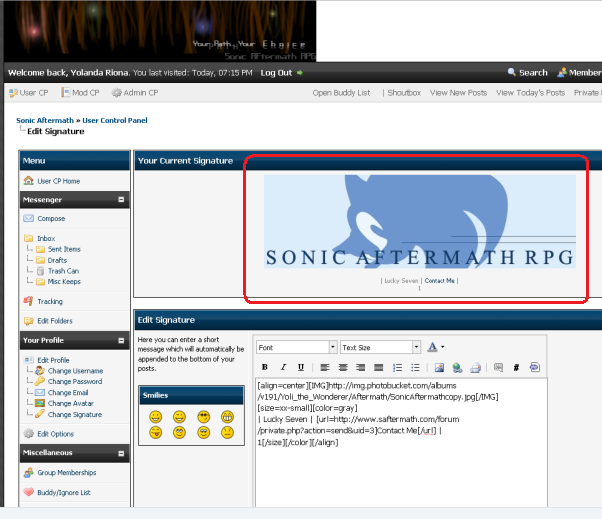The width and height of the screenshot is (602, 519).
Task: Open the text color dropdown arrow
Action: pyautogui.click(x=443, y=347)
